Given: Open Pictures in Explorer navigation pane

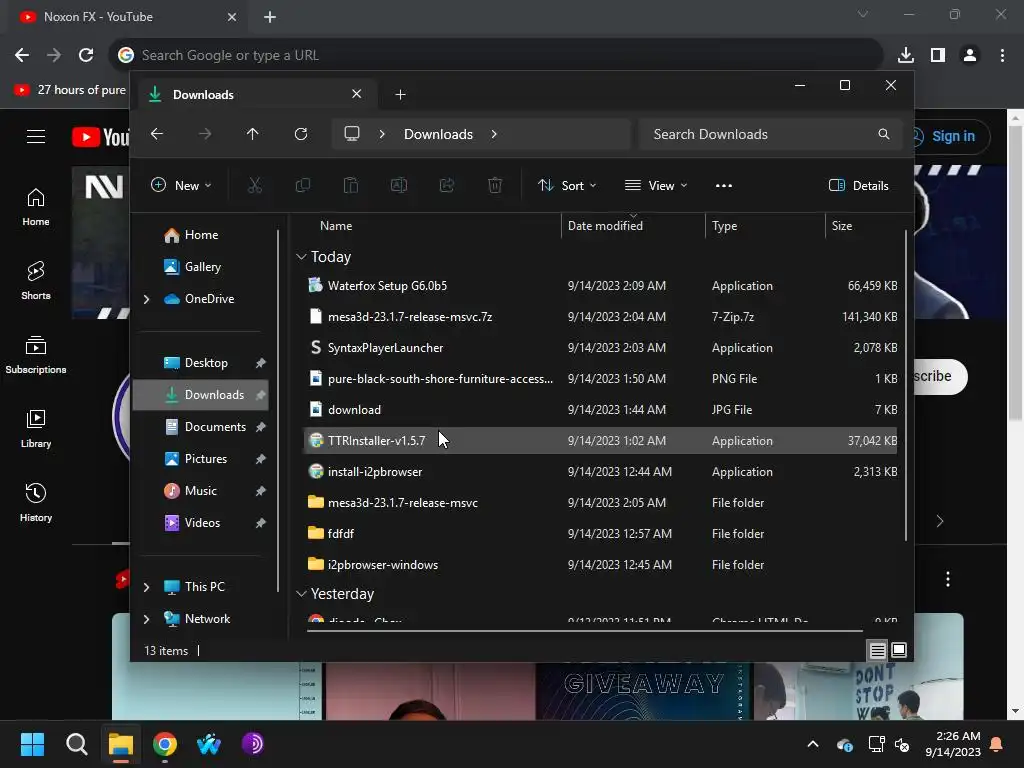Looking at the screenshot, I should tap(206, 459).
